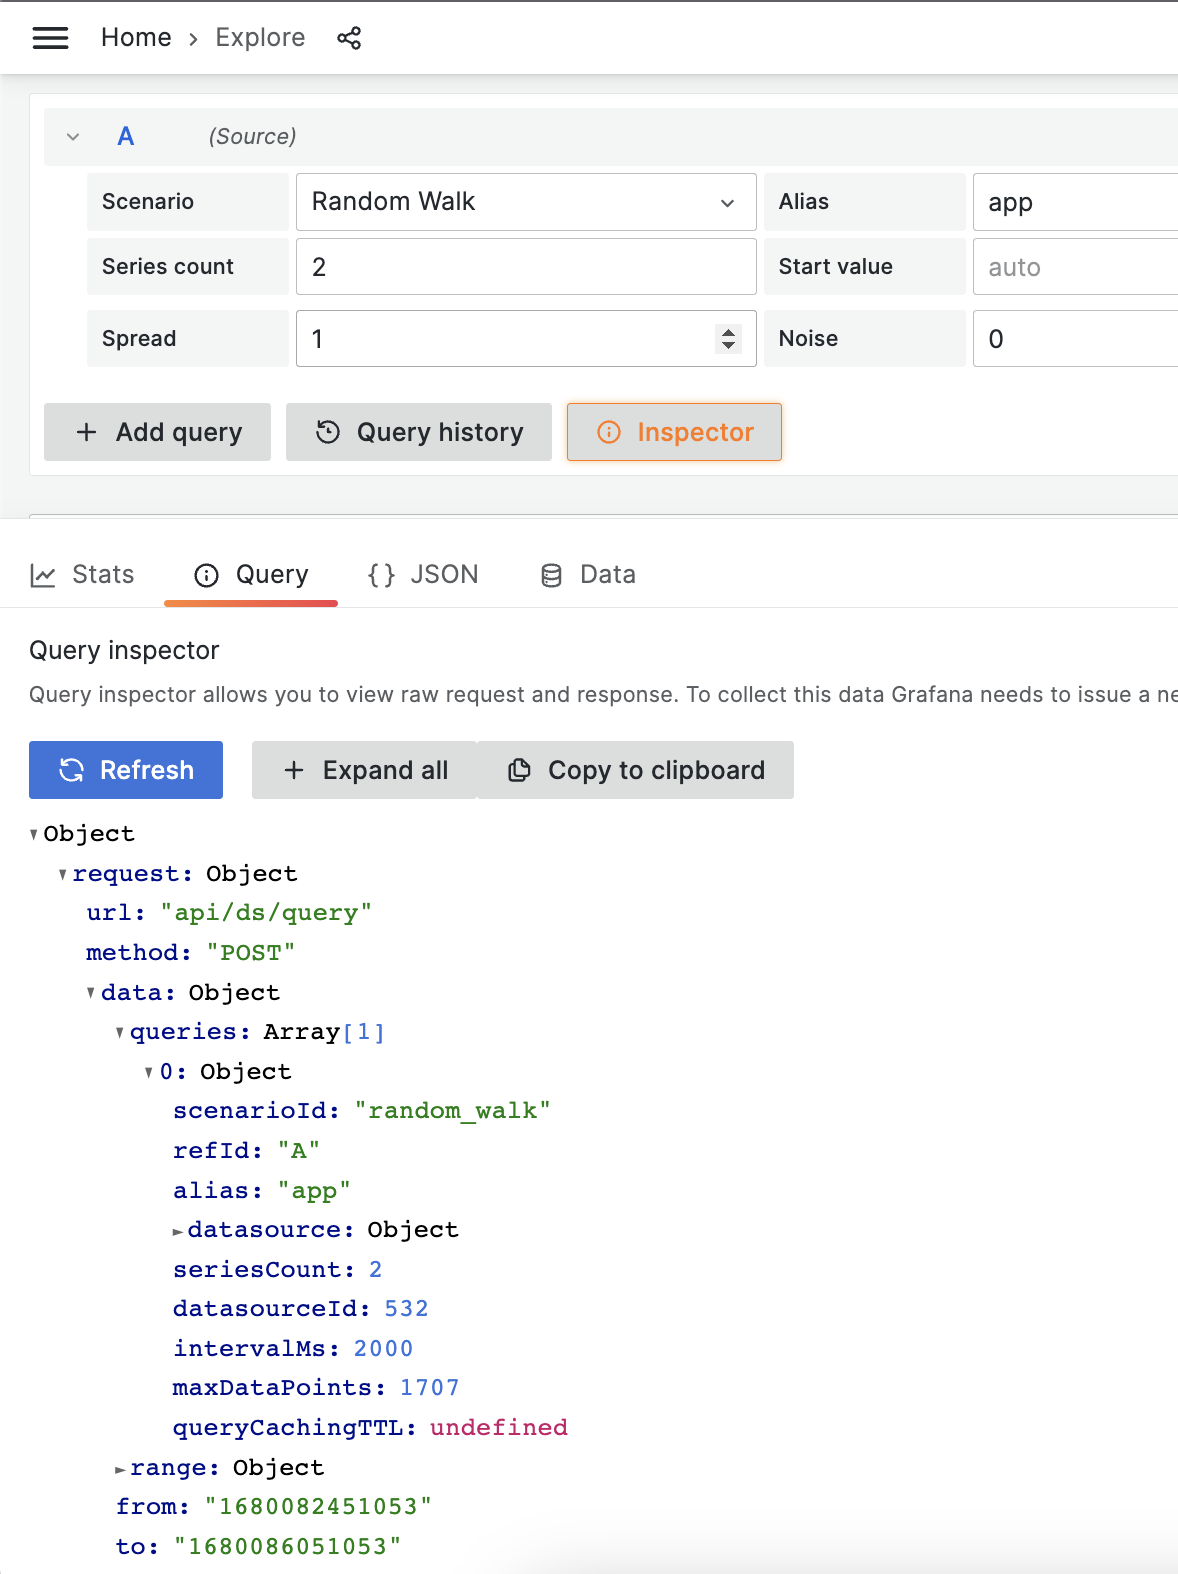Collapse query row A with chevron

click(73, 137)
